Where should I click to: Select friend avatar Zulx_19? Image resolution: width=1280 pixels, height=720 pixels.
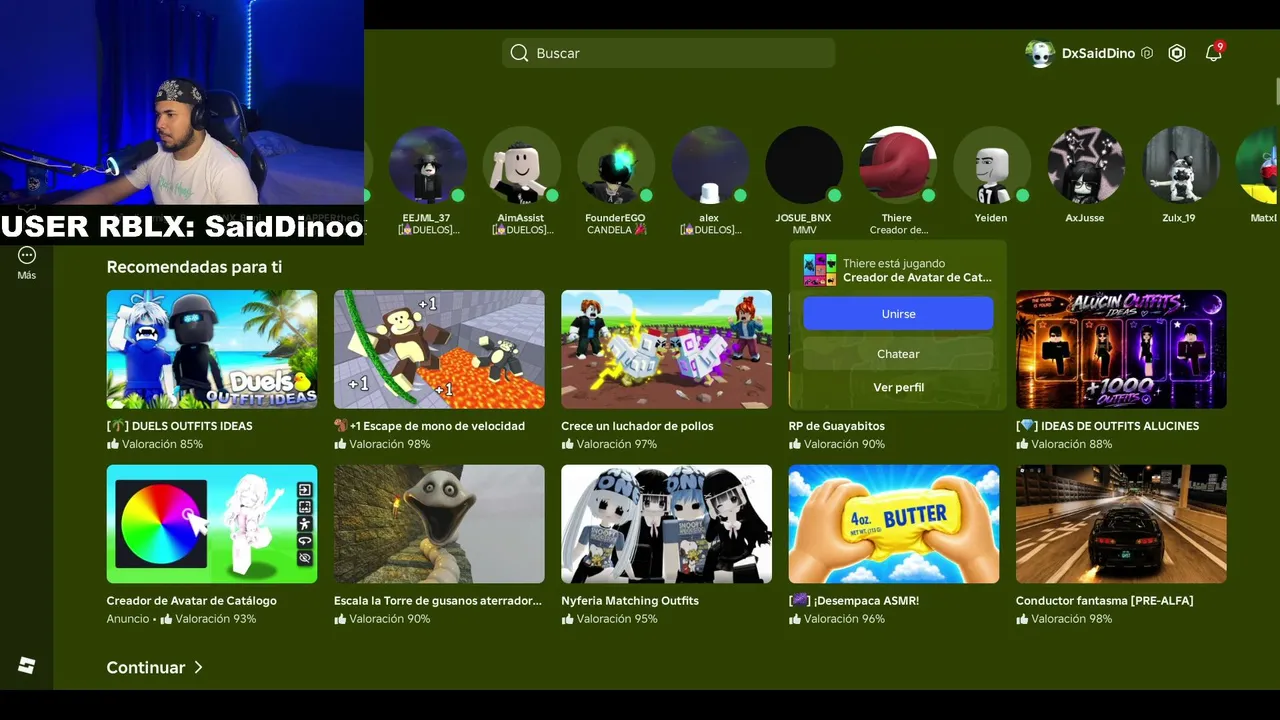pyautogui.click(x=1180, y=165)
